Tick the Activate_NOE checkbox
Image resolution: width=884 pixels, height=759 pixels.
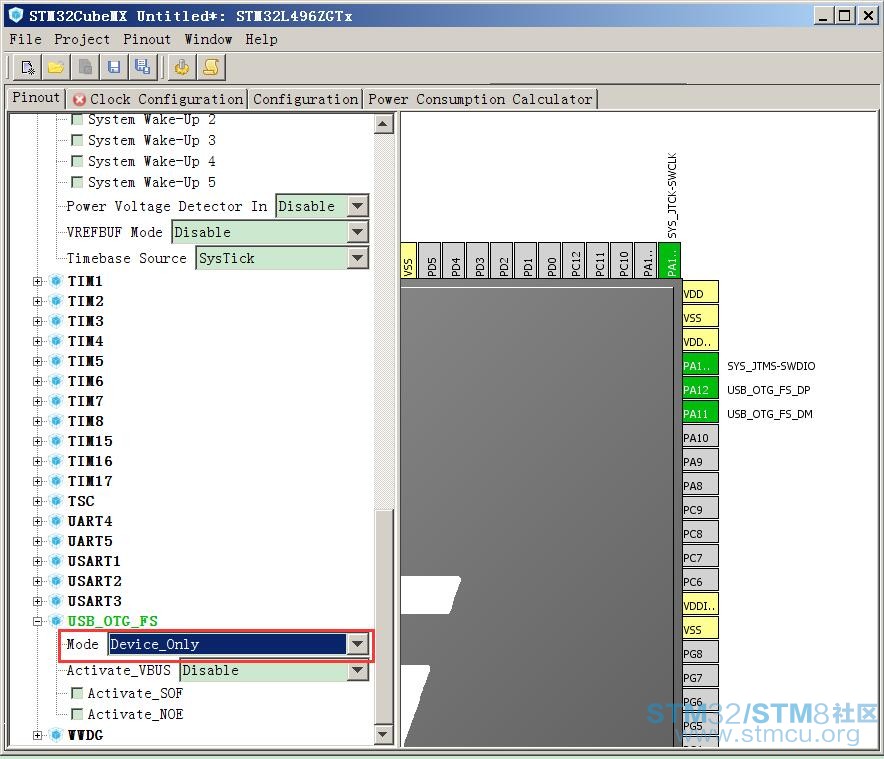(77, 714)
